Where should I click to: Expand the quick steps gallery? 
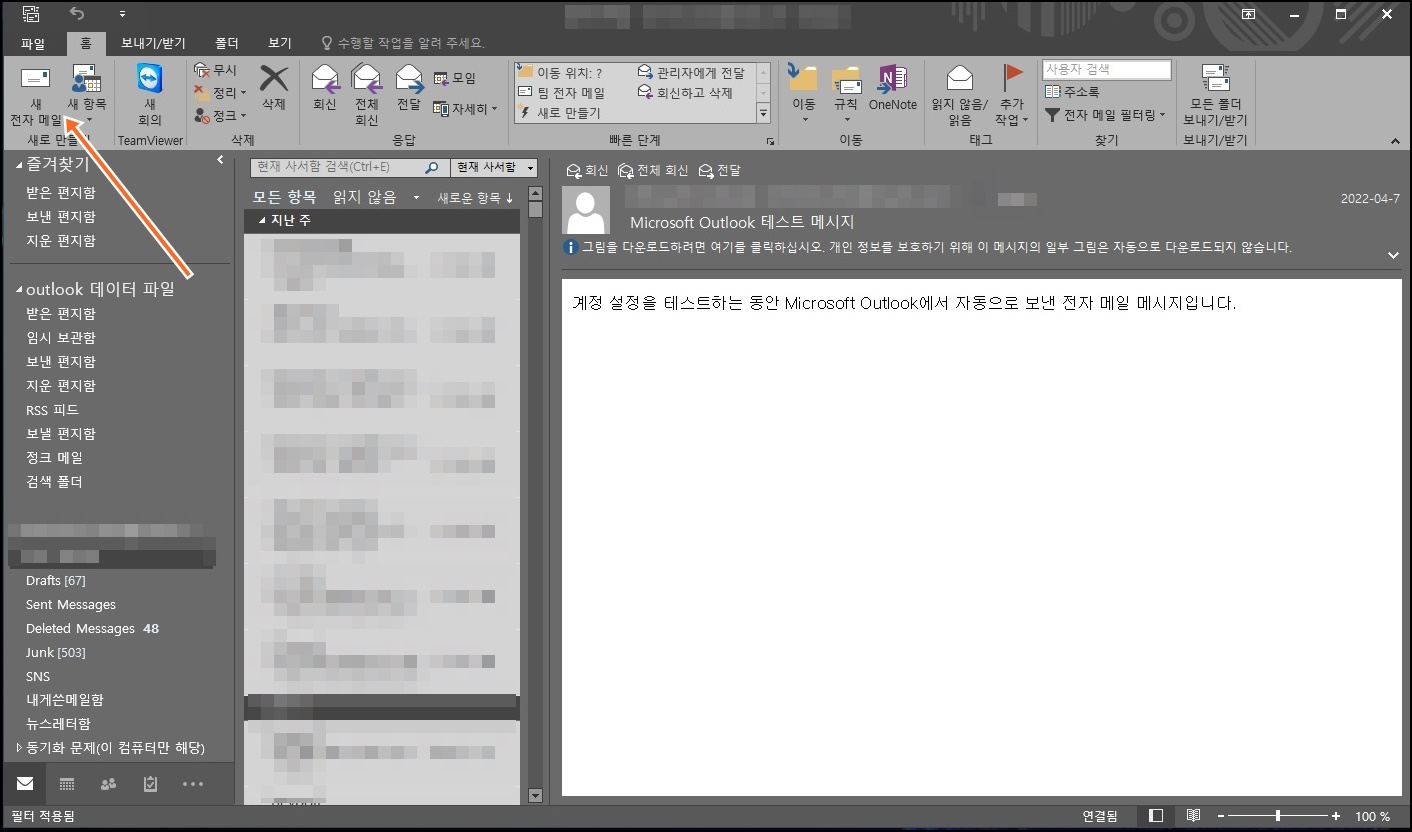763,114
